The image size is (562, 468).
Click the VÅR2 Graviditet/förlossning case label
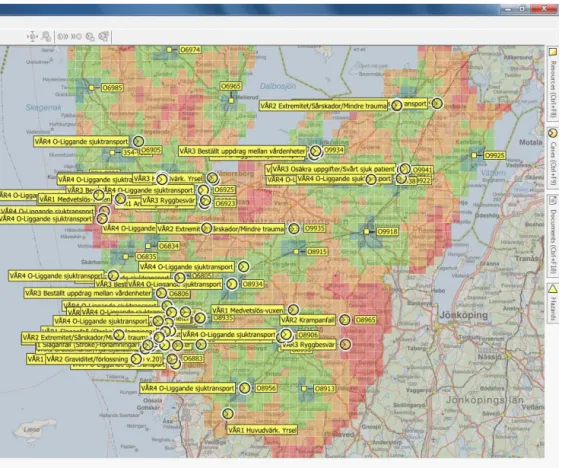coord(87,359)
